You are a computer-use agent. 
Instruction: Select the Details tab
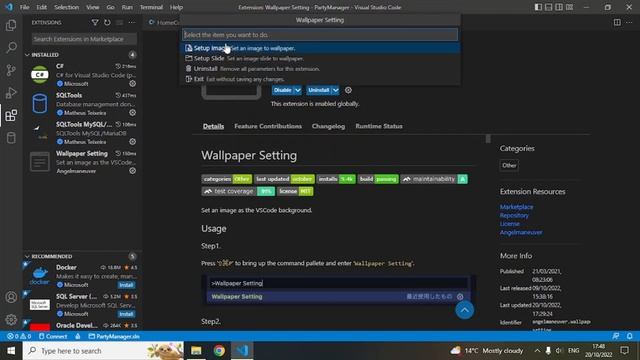[x=213, y=126]
